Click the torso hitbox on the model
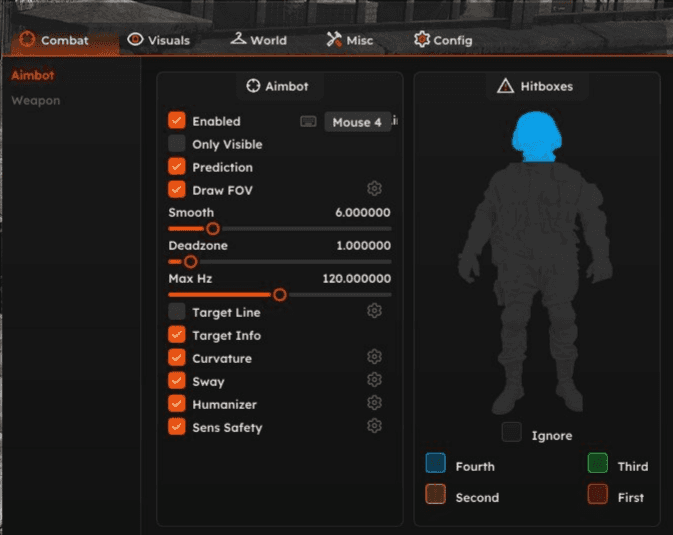This screenshot has height=535, width=673. [537, 215]
